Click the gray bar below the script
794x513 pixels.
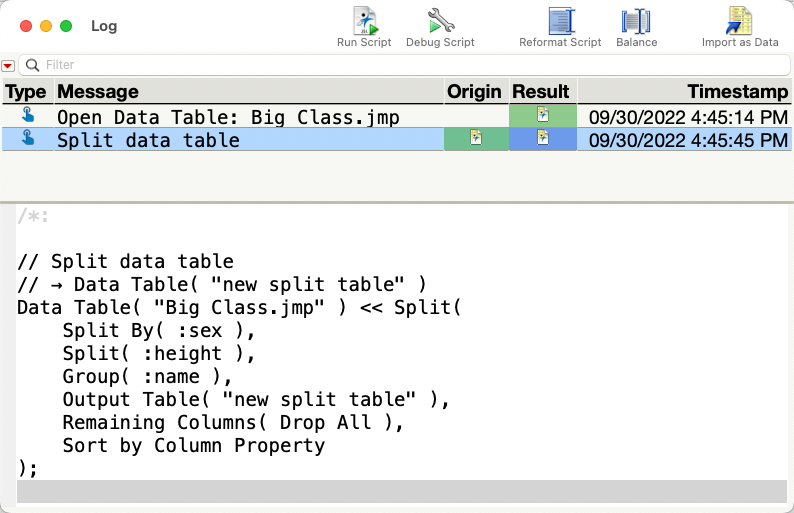(x=401, y=490)
